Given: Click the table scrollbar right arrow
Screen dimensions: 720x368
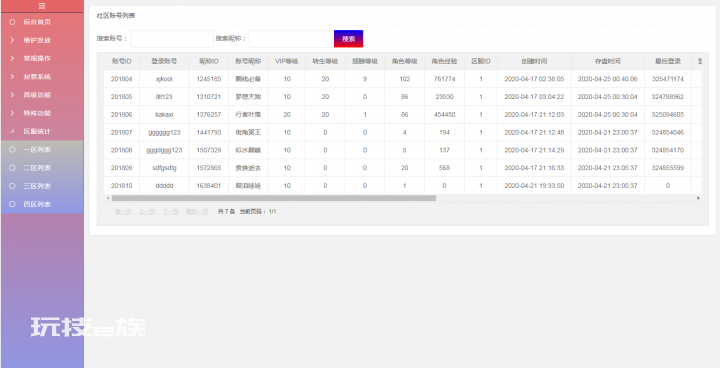Looking at the screenshot, I should (698, 198).
